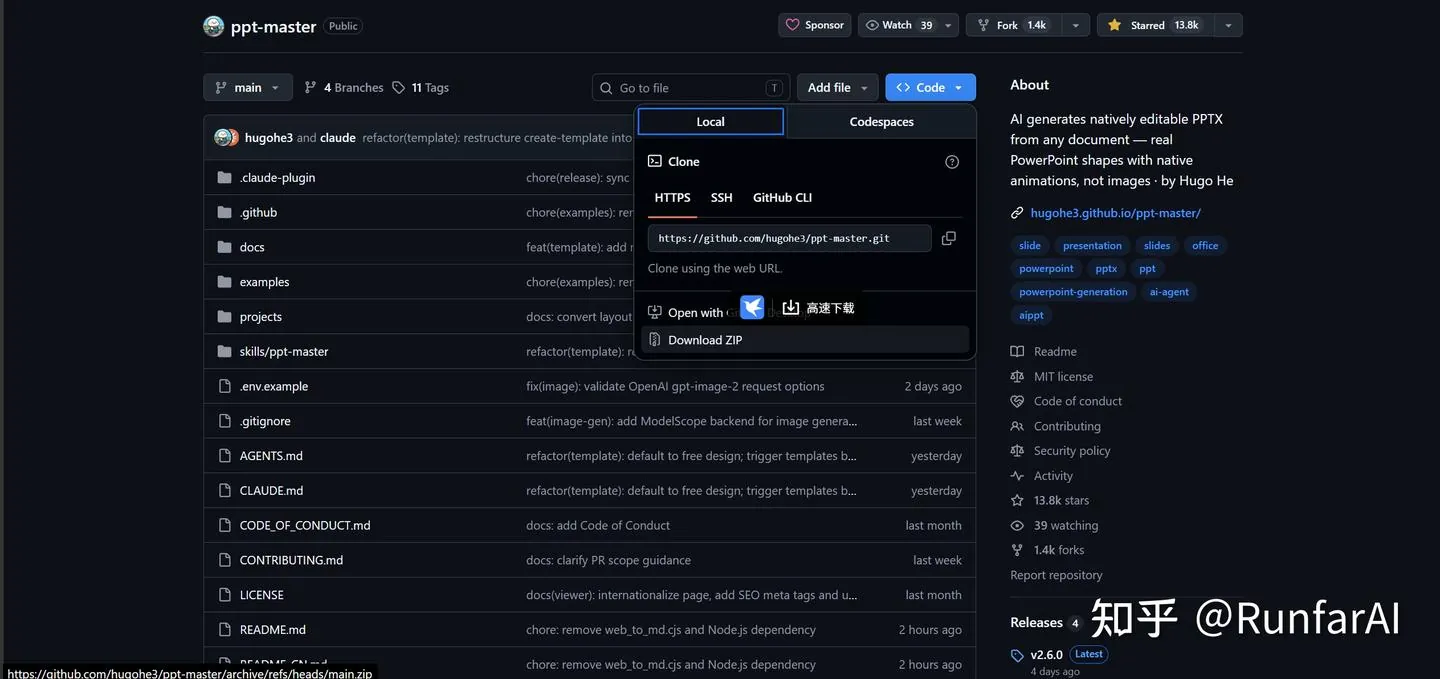Select the GitHub CLI clone tab
This screenshot has width=1440, height=679.
(782, 198)
